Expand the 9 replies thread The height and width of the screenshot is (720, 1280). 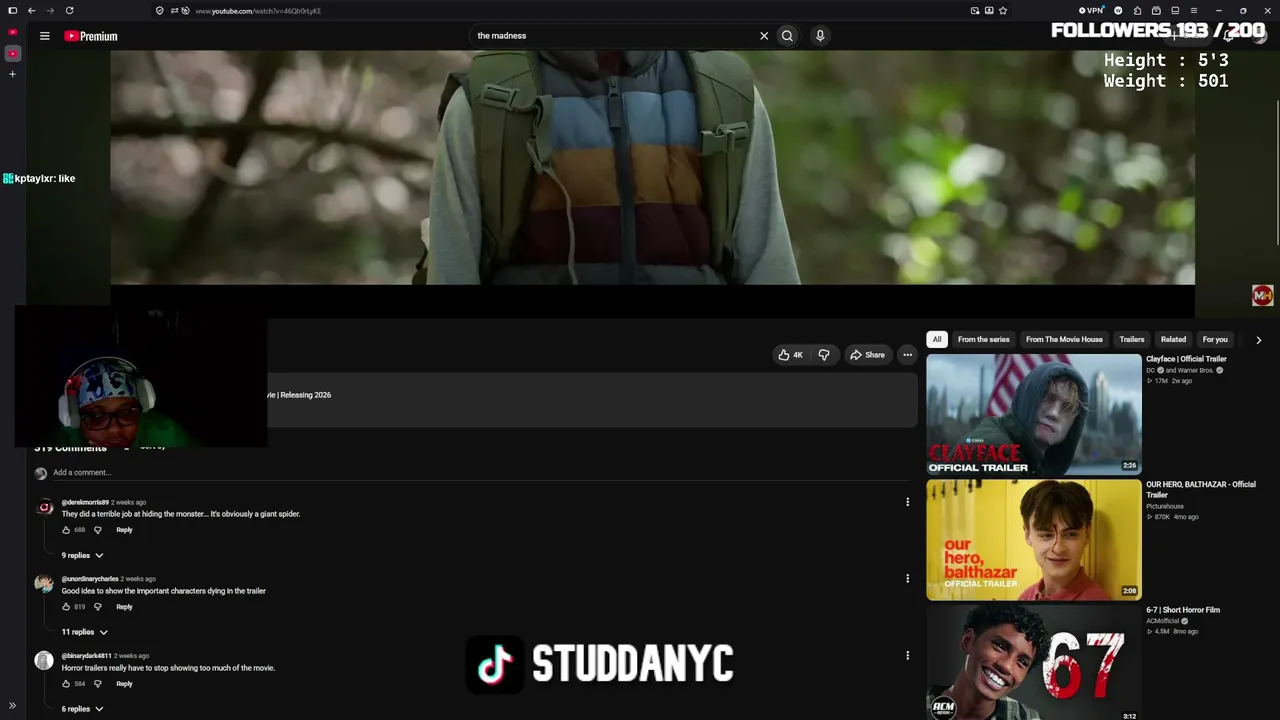pos(82,556)
